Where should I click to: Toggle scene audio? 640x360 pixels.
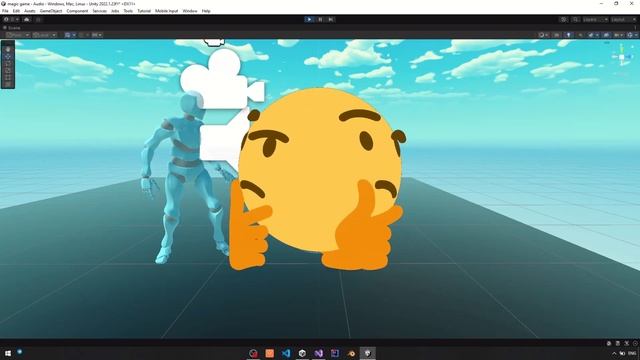(580, 35)
